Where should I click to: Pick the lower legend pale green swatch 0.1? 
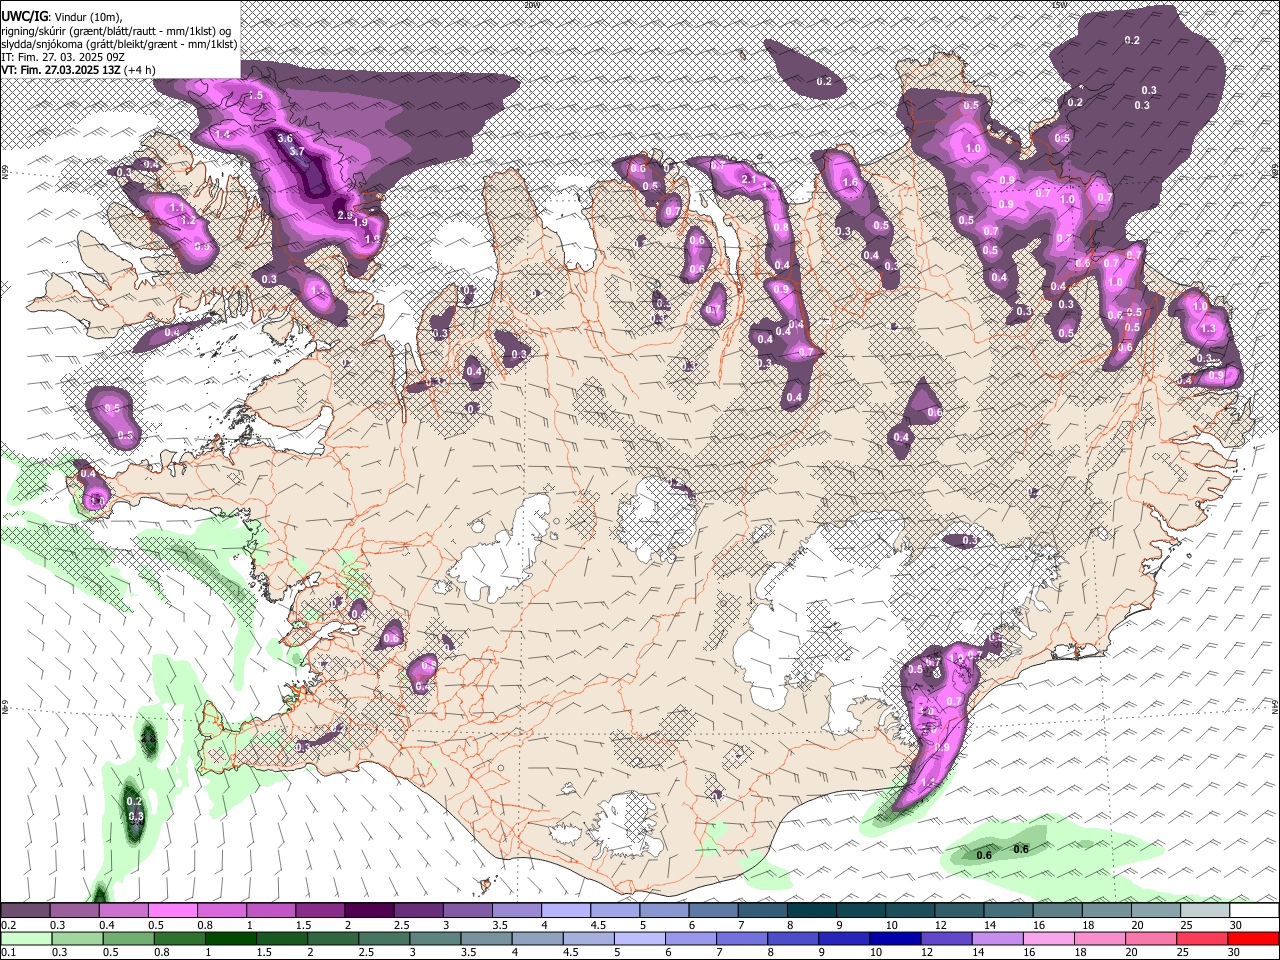[x=28, y=938]
